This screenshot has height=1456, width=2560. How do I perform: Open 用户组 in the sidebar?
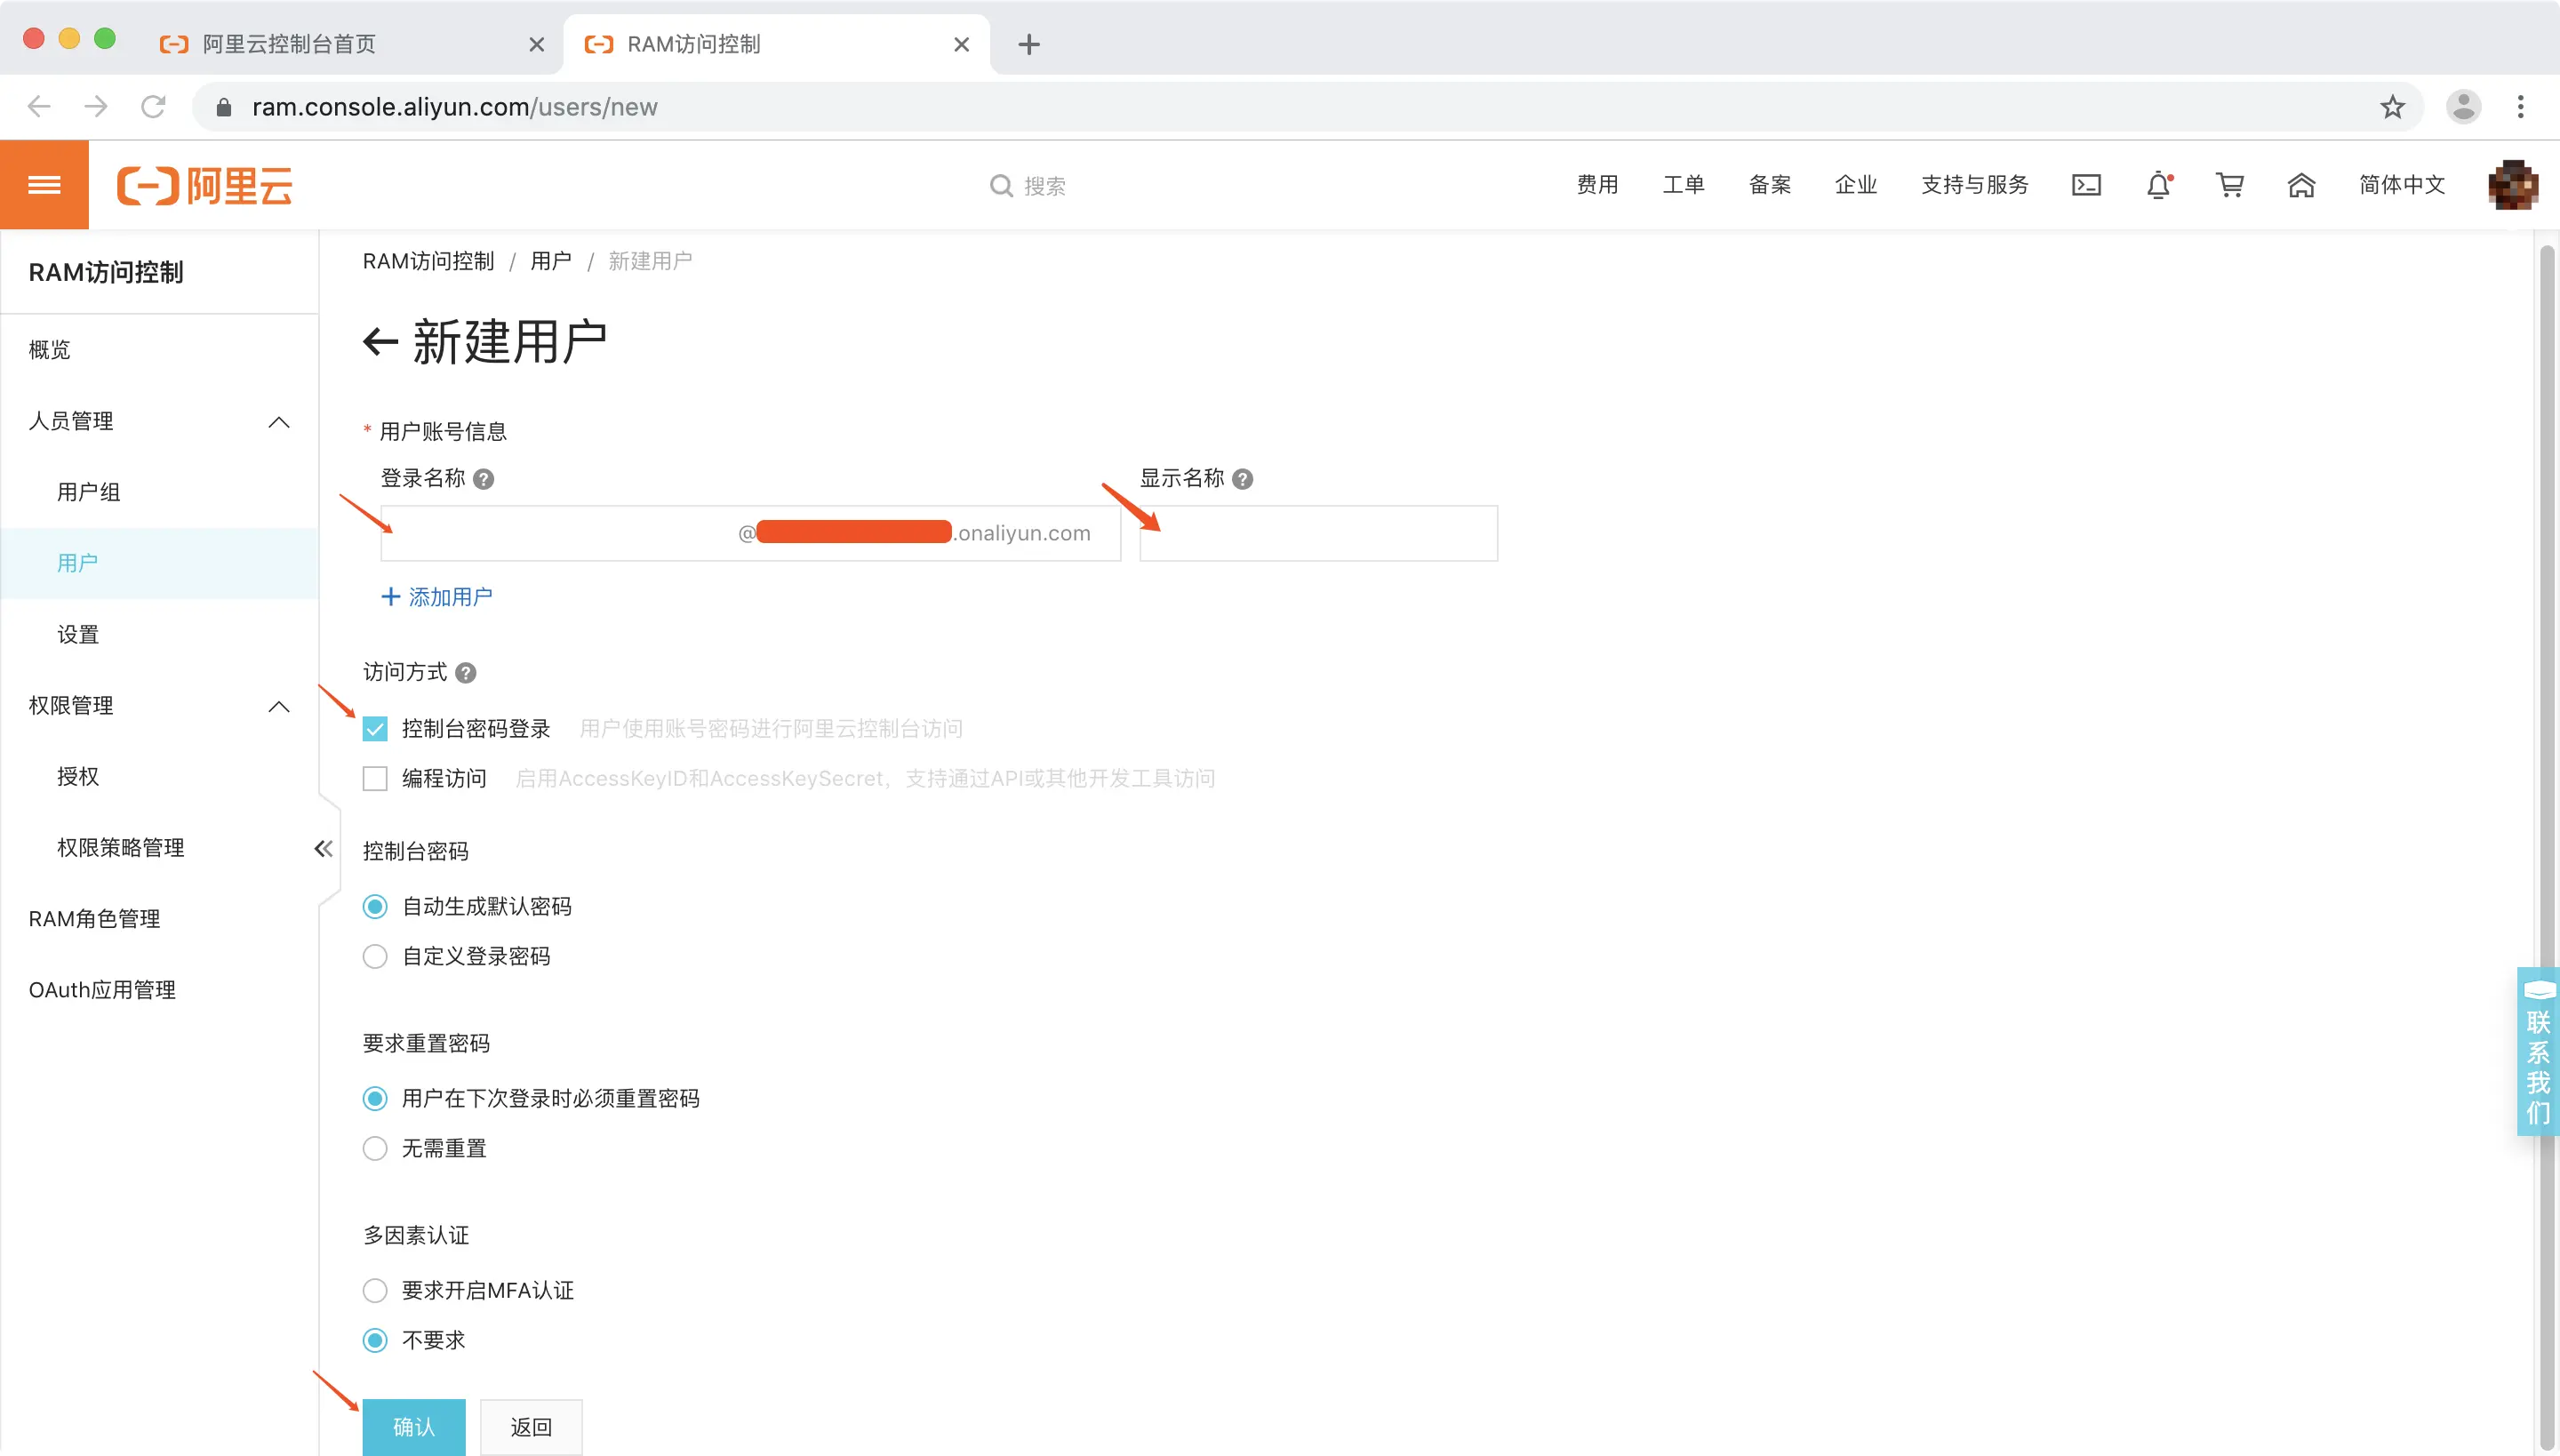(89, 492)
